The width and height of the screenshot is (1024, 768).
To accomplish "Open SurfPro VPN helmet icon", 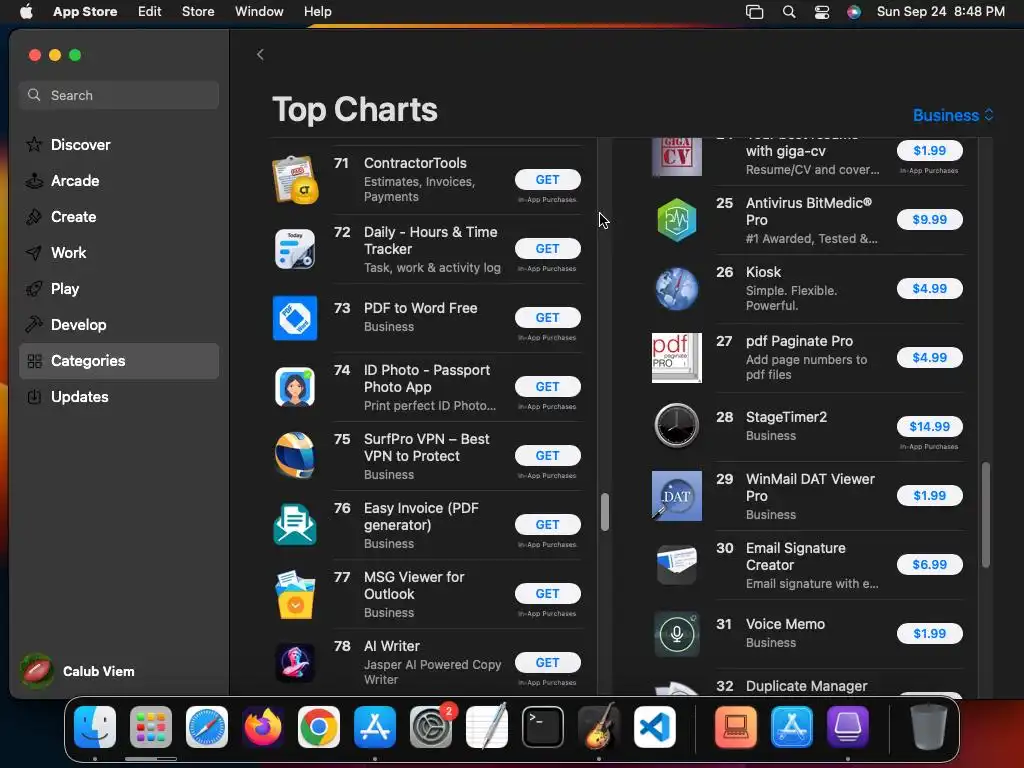I will click(x=295, y=455).
